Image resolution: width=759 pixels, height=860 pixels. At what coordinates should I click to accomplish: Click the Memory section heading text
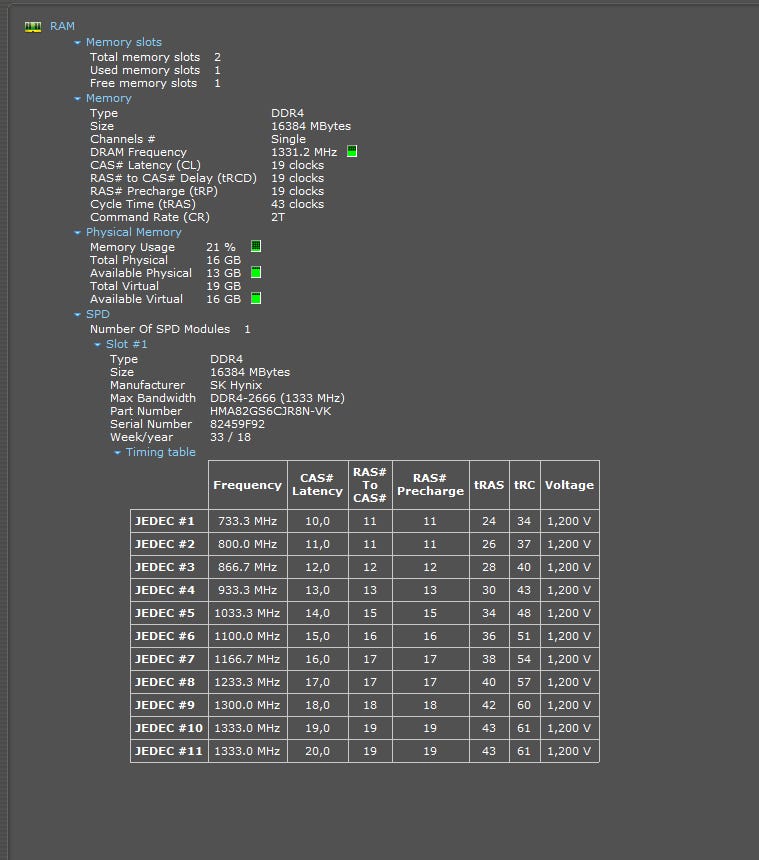(x=108, y=98)
